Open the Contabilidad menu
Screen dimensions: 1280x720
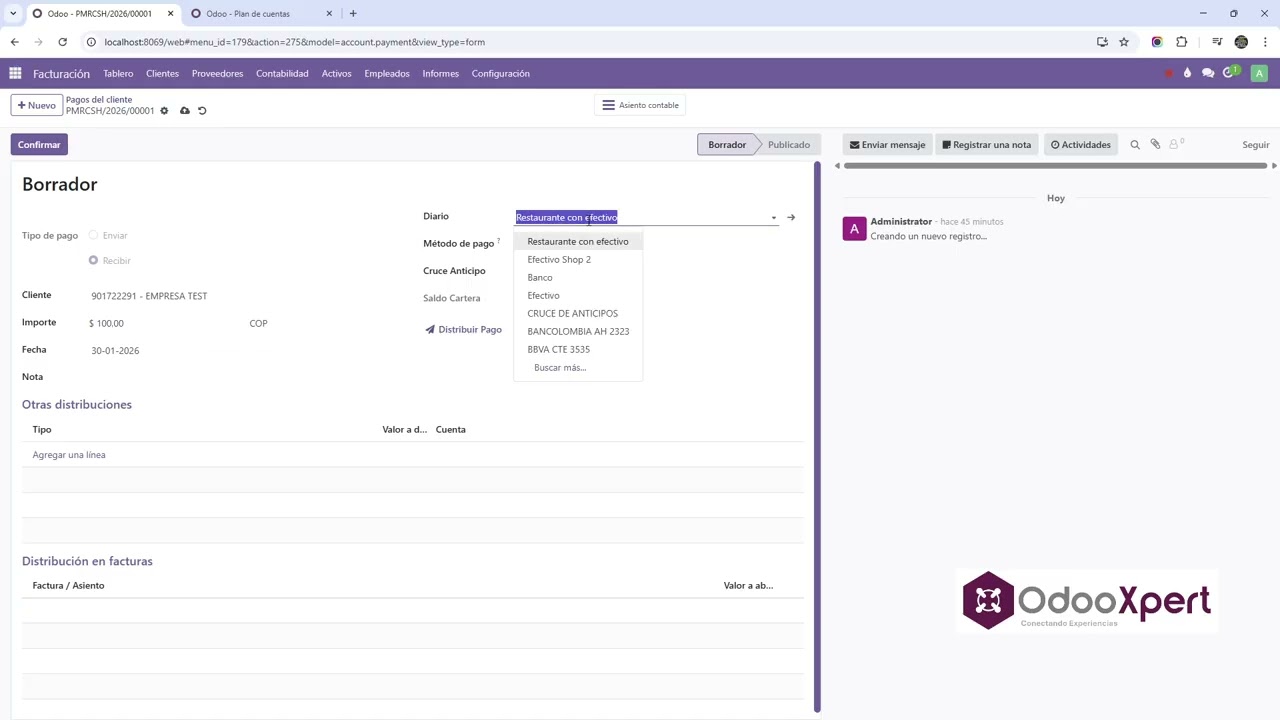282,73
